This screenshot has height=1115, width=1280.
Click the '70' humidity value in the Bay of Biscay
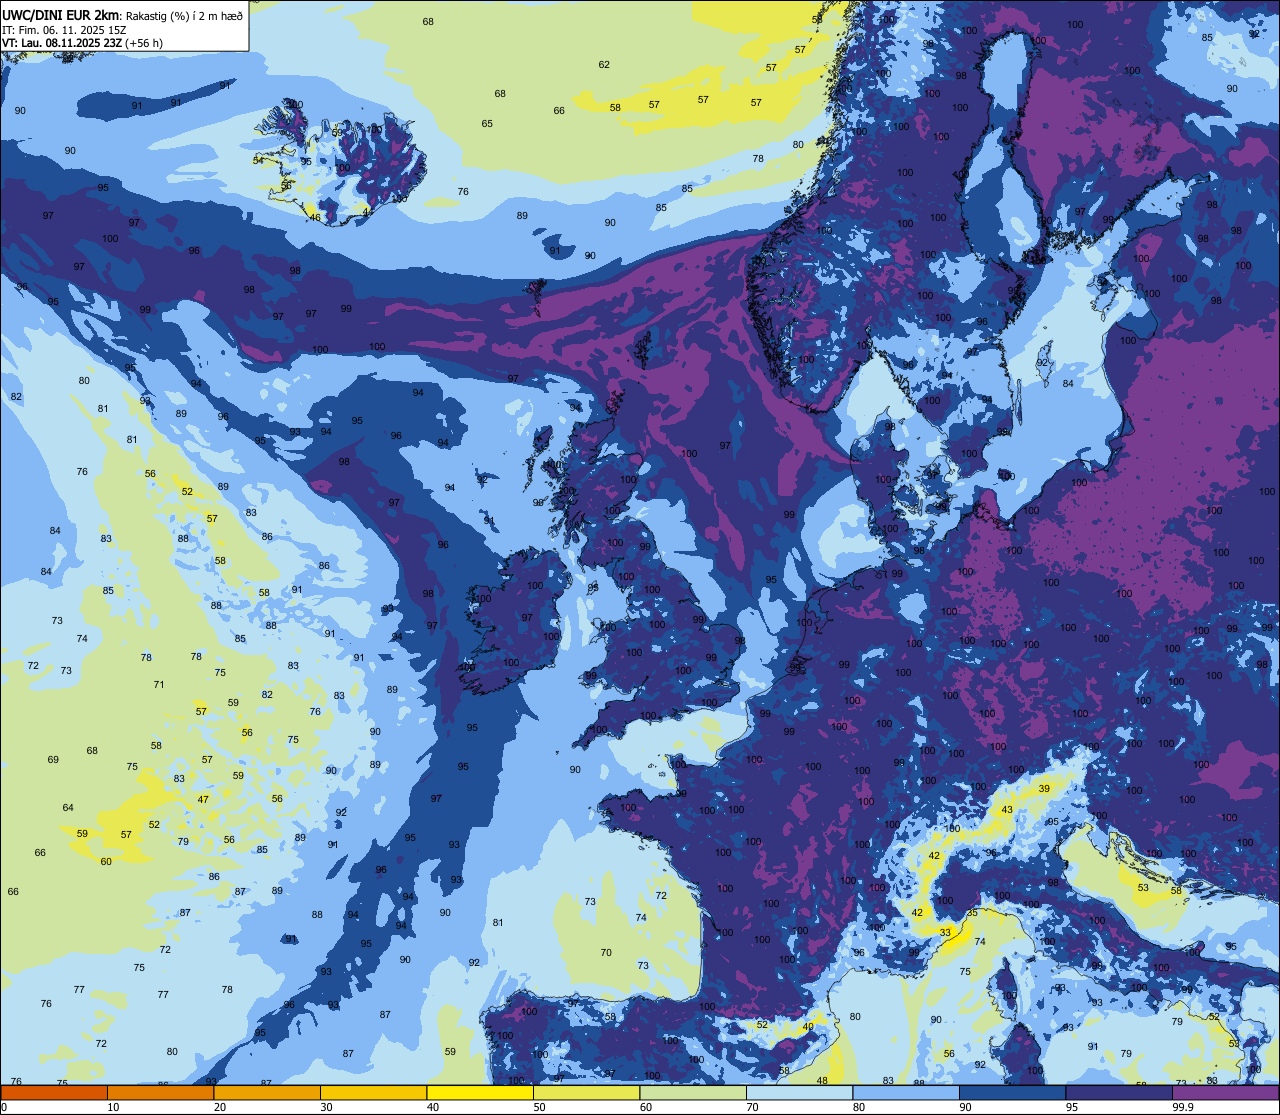[x=606, y=952]
